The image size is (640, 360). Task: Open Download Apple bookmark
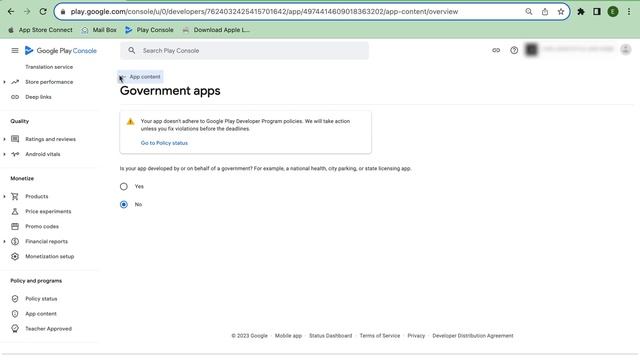(216, 30)
